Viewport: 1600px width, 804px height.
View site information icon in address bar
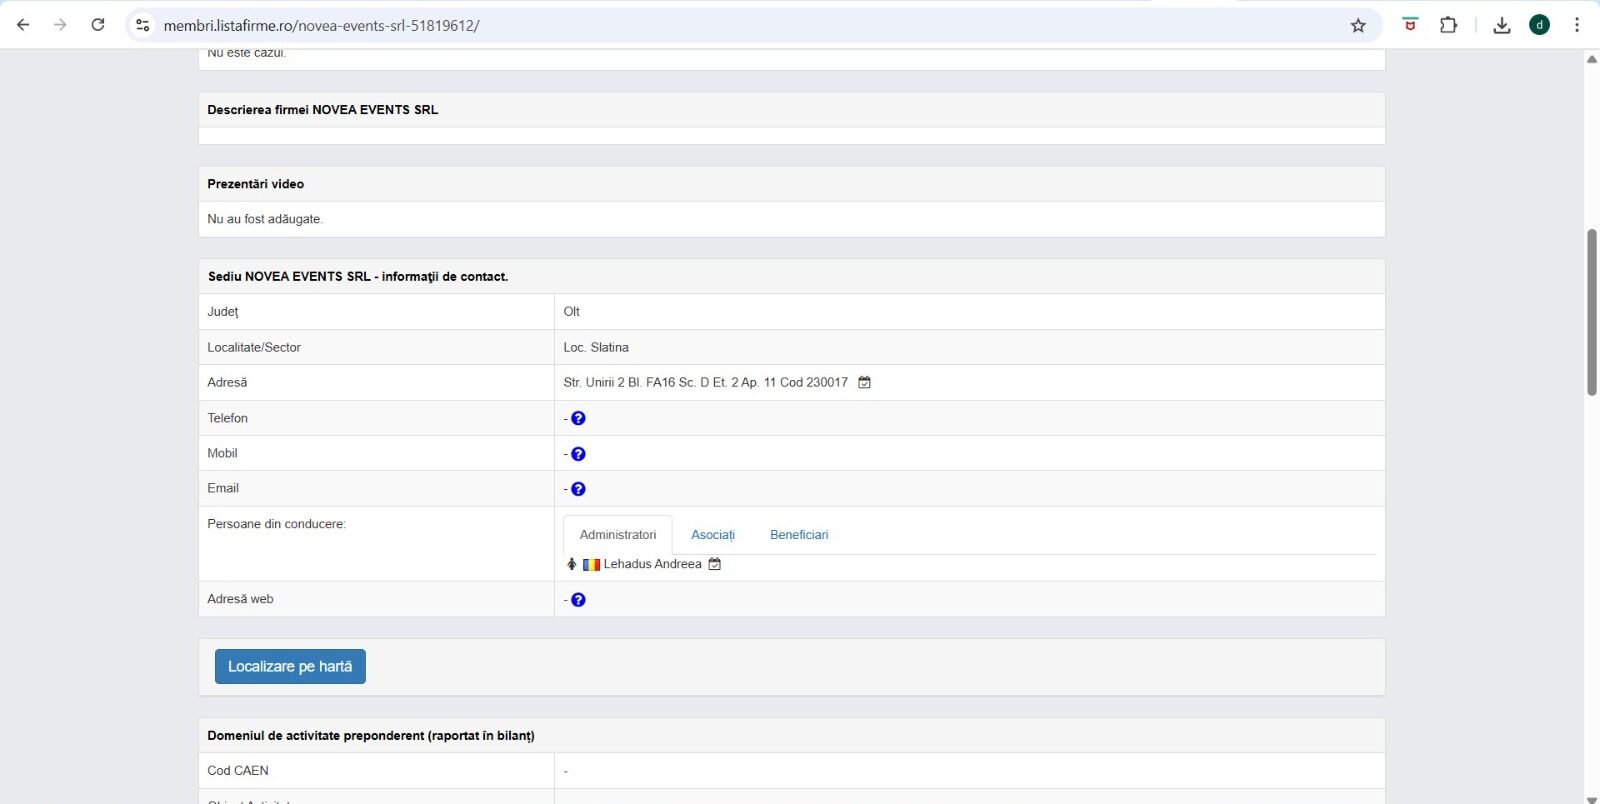pyautogui.click(x=143, y=25)
